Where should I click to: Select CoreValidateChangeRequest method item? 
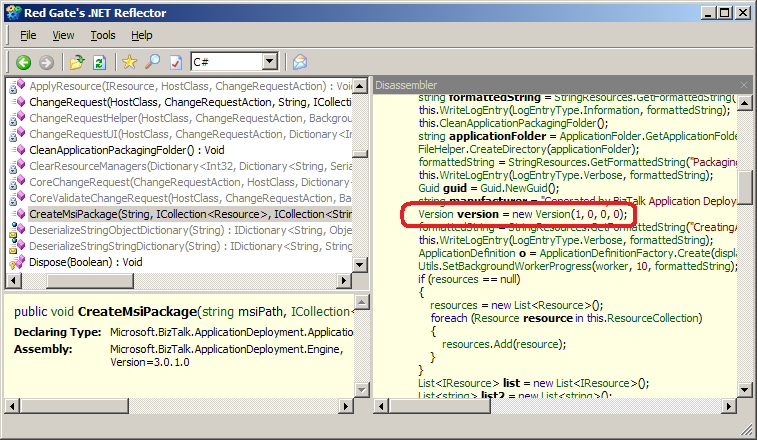tap(190, 198)
